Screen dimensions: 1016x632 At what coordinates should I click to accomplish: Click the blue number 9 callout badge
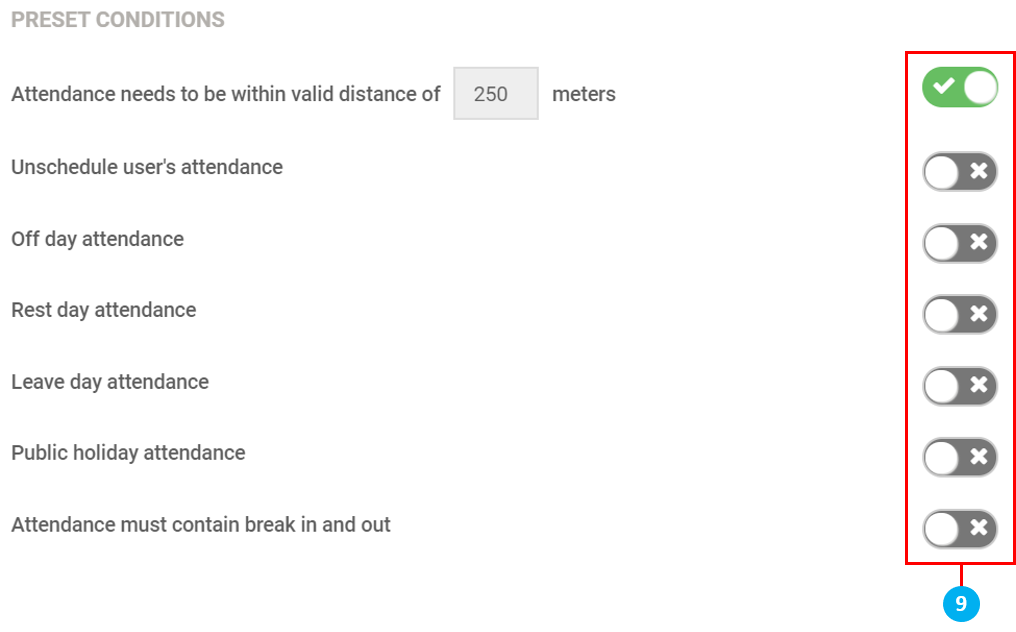pyautogui.click(x=961, y=604)
